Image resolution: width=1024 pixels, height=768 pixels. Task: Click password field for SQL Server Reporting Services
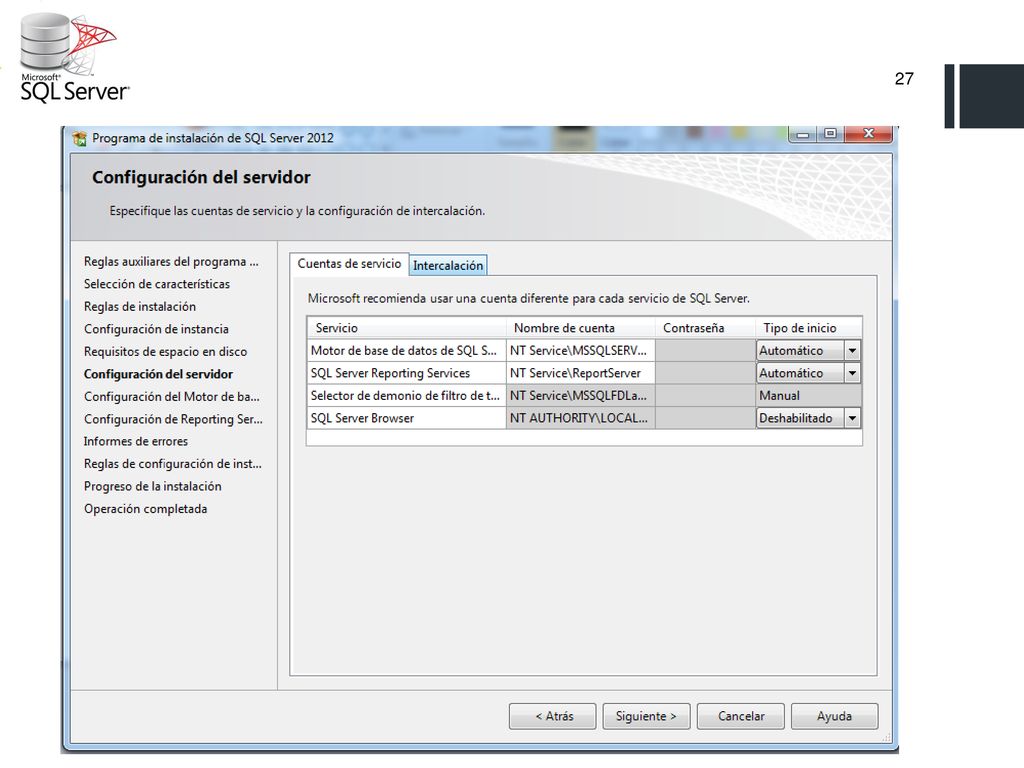click(x=705, y=373)
